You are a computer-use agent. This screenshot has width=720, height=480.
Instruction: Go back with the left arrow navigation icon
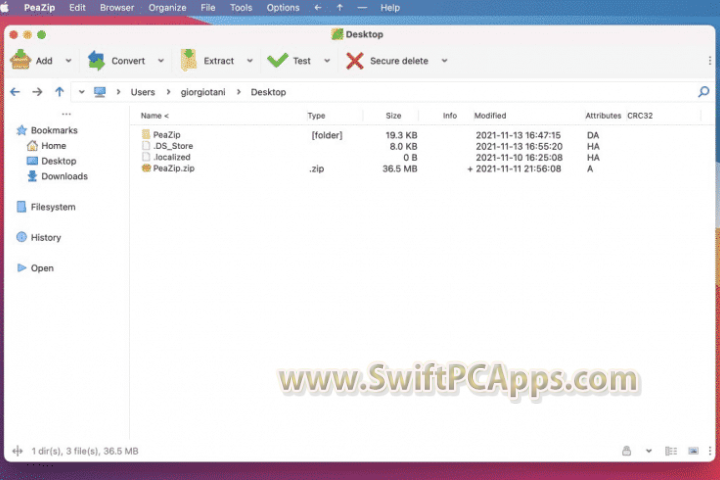15,92
